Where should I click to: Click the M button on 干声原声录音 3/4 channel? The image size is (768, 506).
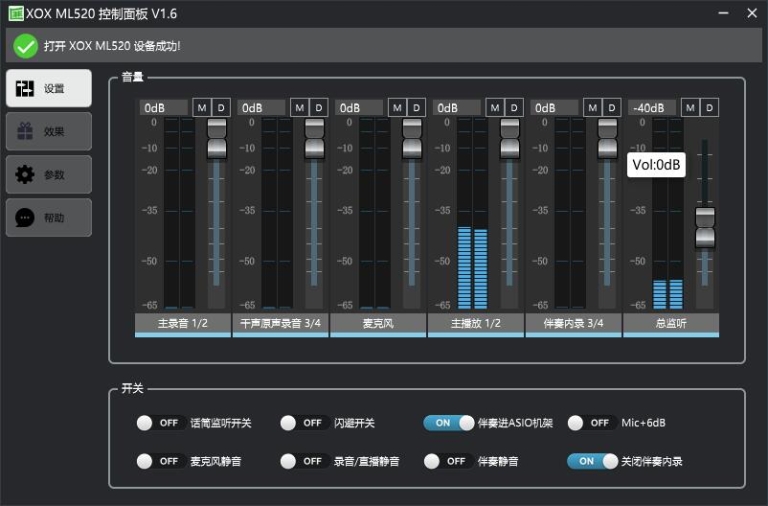[300, 108]
